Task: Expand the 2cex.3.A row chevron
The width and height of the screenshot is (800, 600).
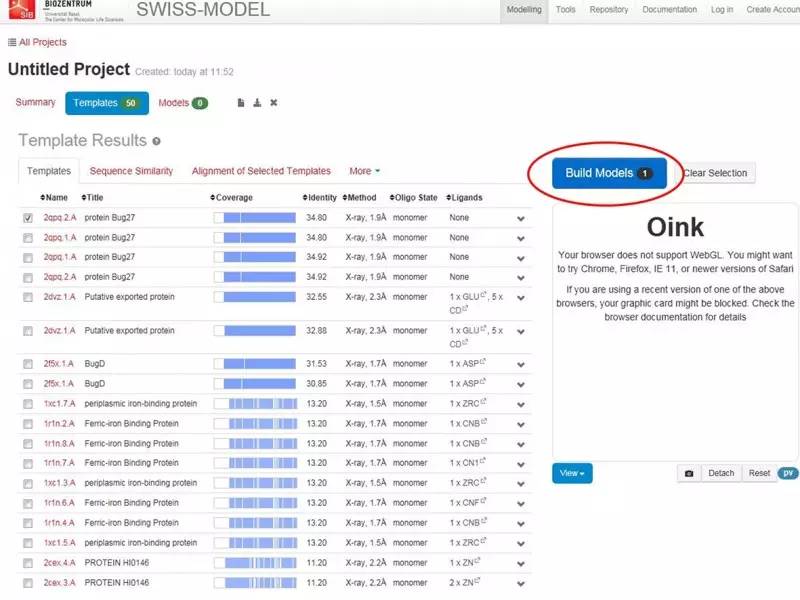Action: click(520, 584)
